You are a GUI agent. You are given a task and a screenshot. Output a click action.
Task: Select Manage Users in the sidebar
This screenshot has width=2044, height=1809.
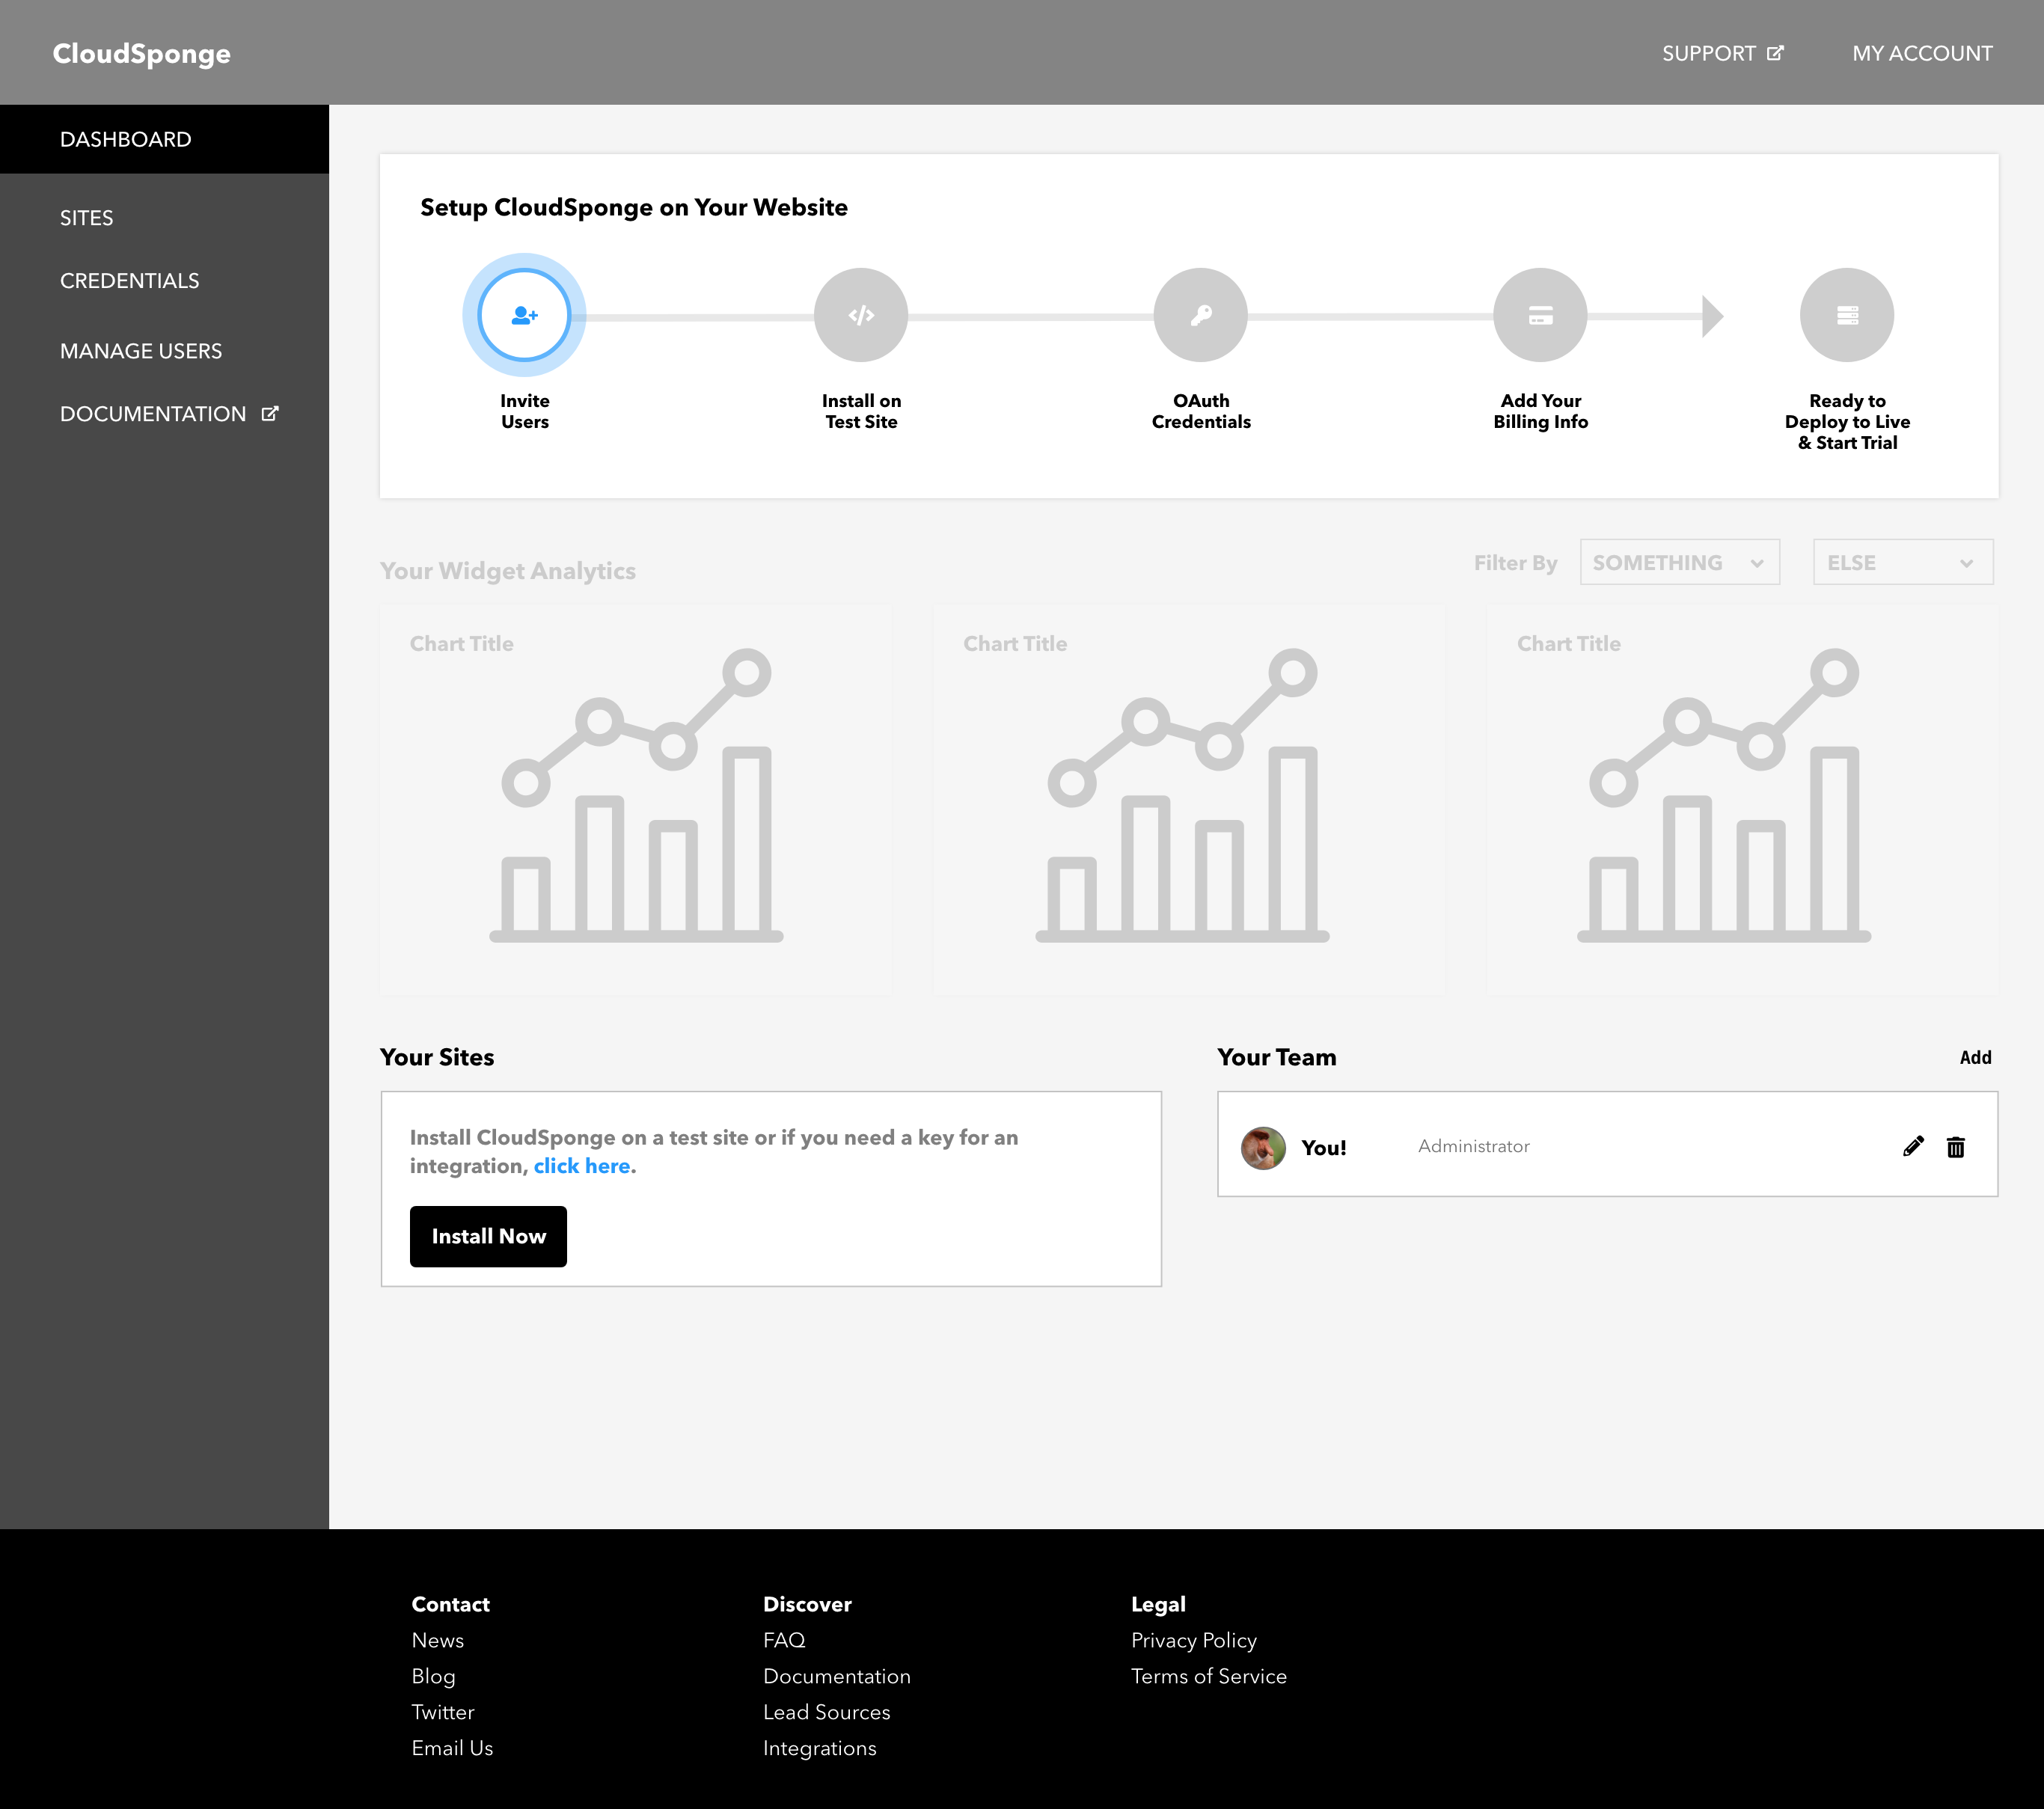click(141, 351)
